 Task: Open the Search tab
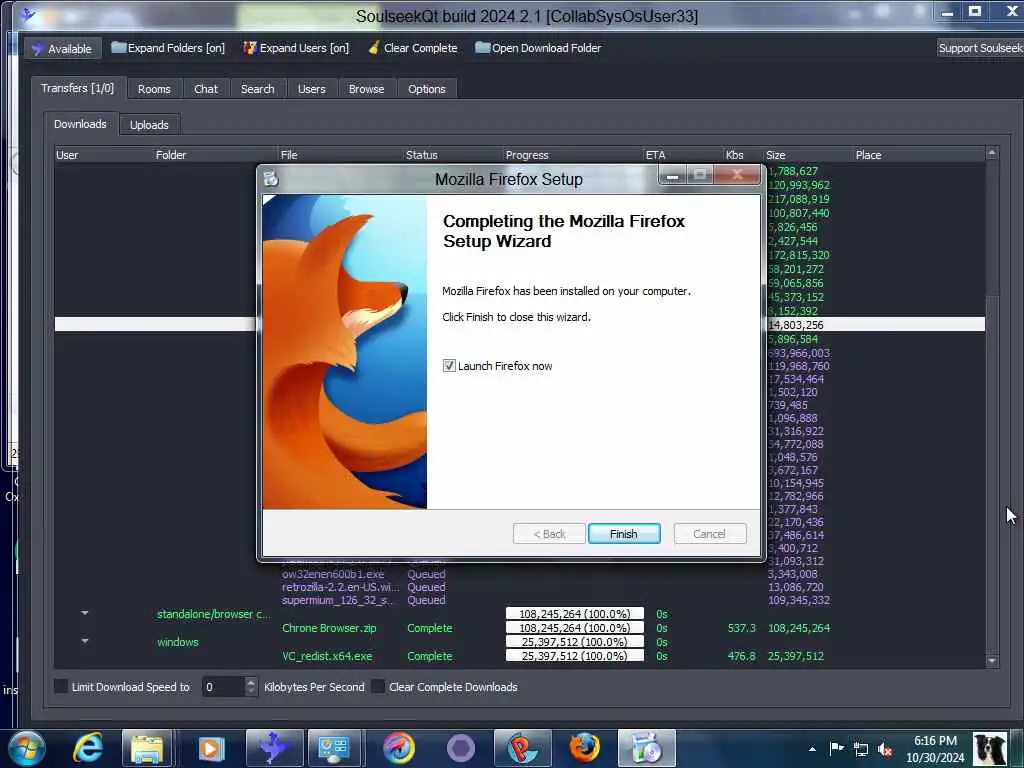[x=257, y=89]
